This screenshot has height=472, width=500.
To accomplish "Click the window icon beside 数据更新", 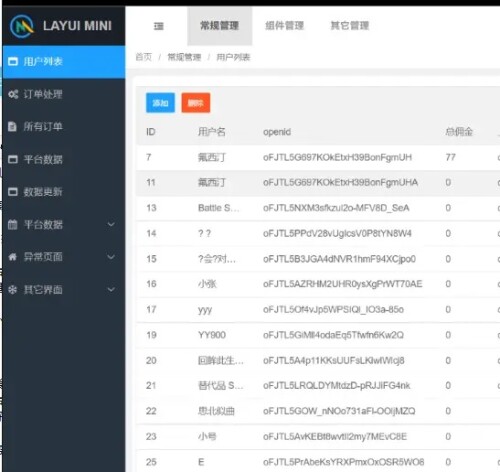I will (13, 192).
